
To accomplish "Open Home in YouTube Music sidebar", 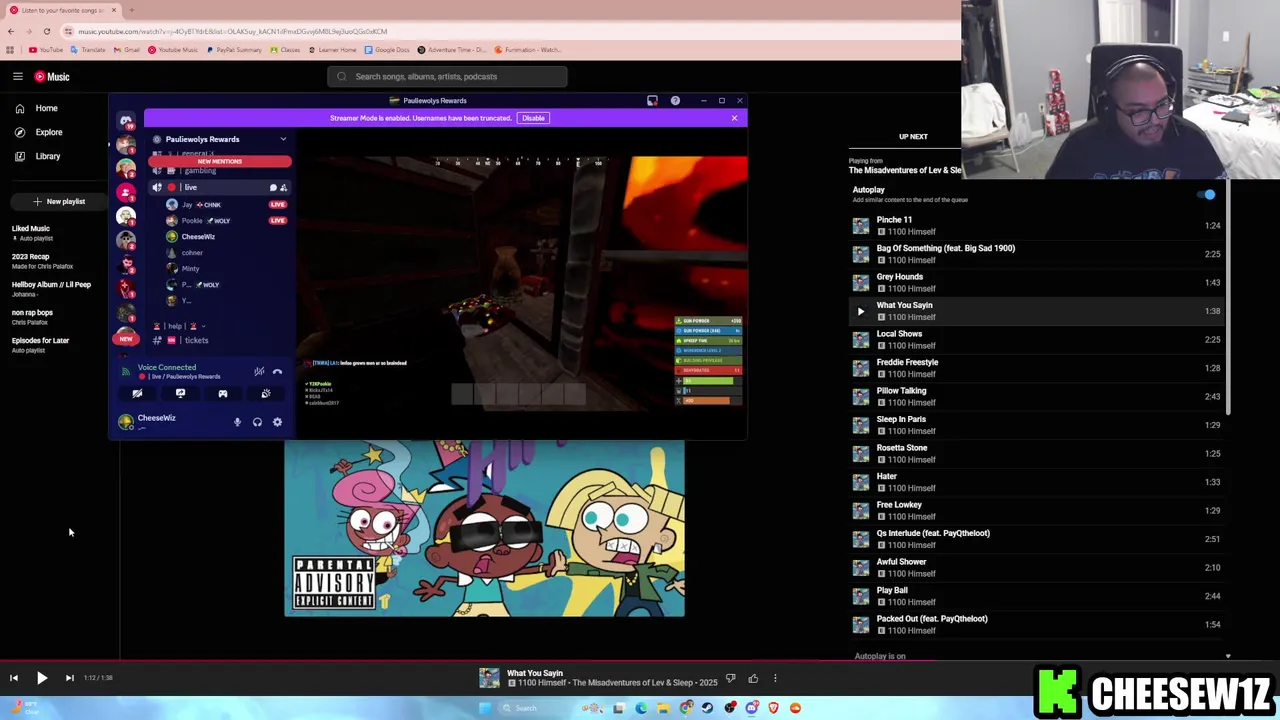I will (37, 108).
